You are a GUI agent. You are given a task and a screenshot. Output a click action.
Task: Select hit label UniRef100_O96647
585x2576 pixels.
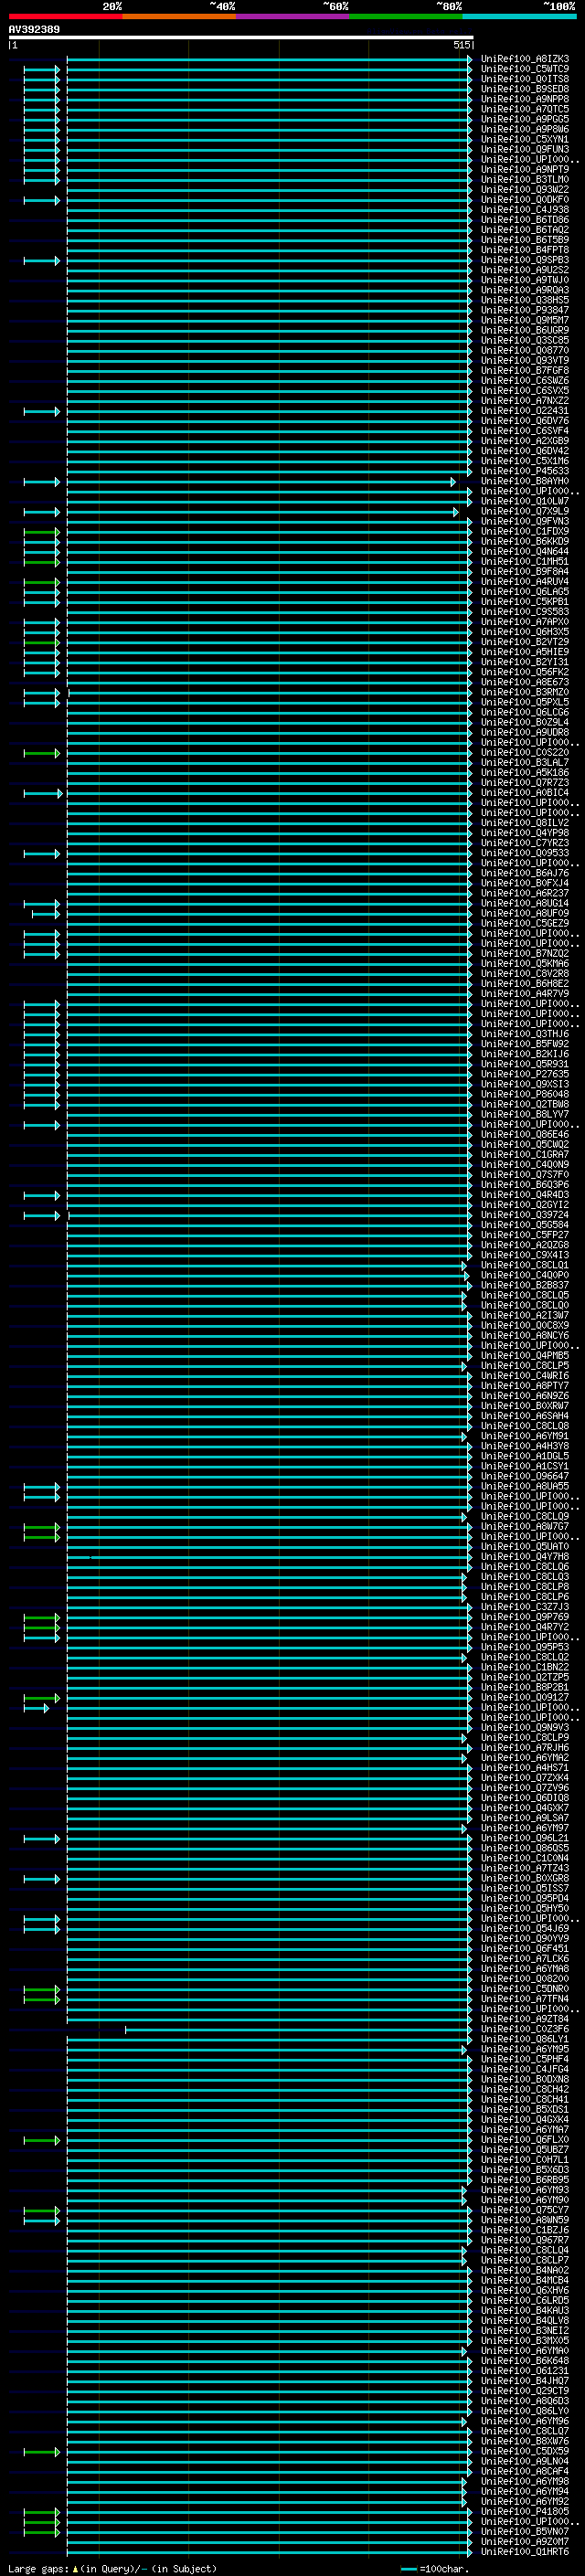525,1476
